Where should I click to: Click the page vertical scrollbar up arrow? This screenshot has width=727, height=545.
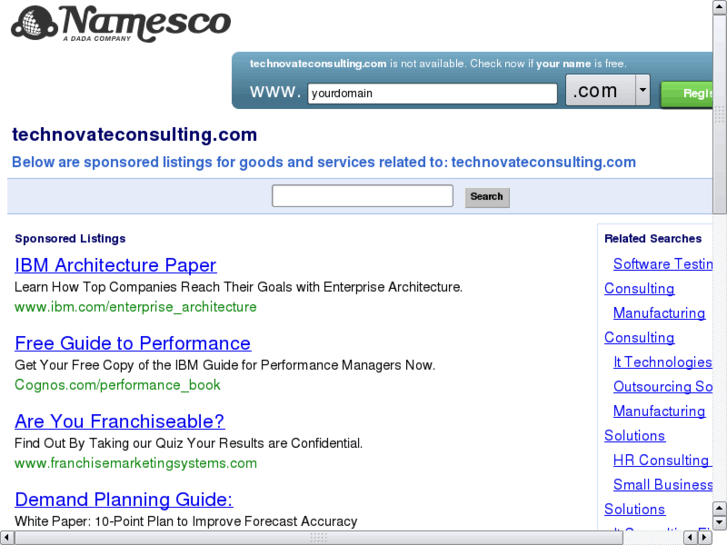coord(720,6)
